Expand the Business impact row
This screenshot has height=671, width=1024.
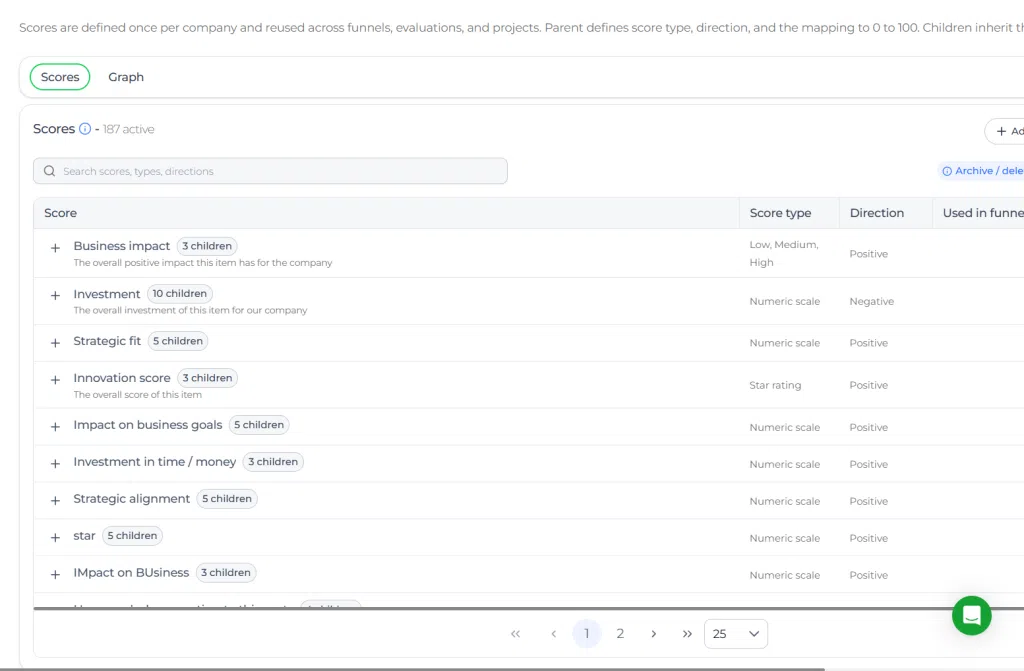point(56,248)
